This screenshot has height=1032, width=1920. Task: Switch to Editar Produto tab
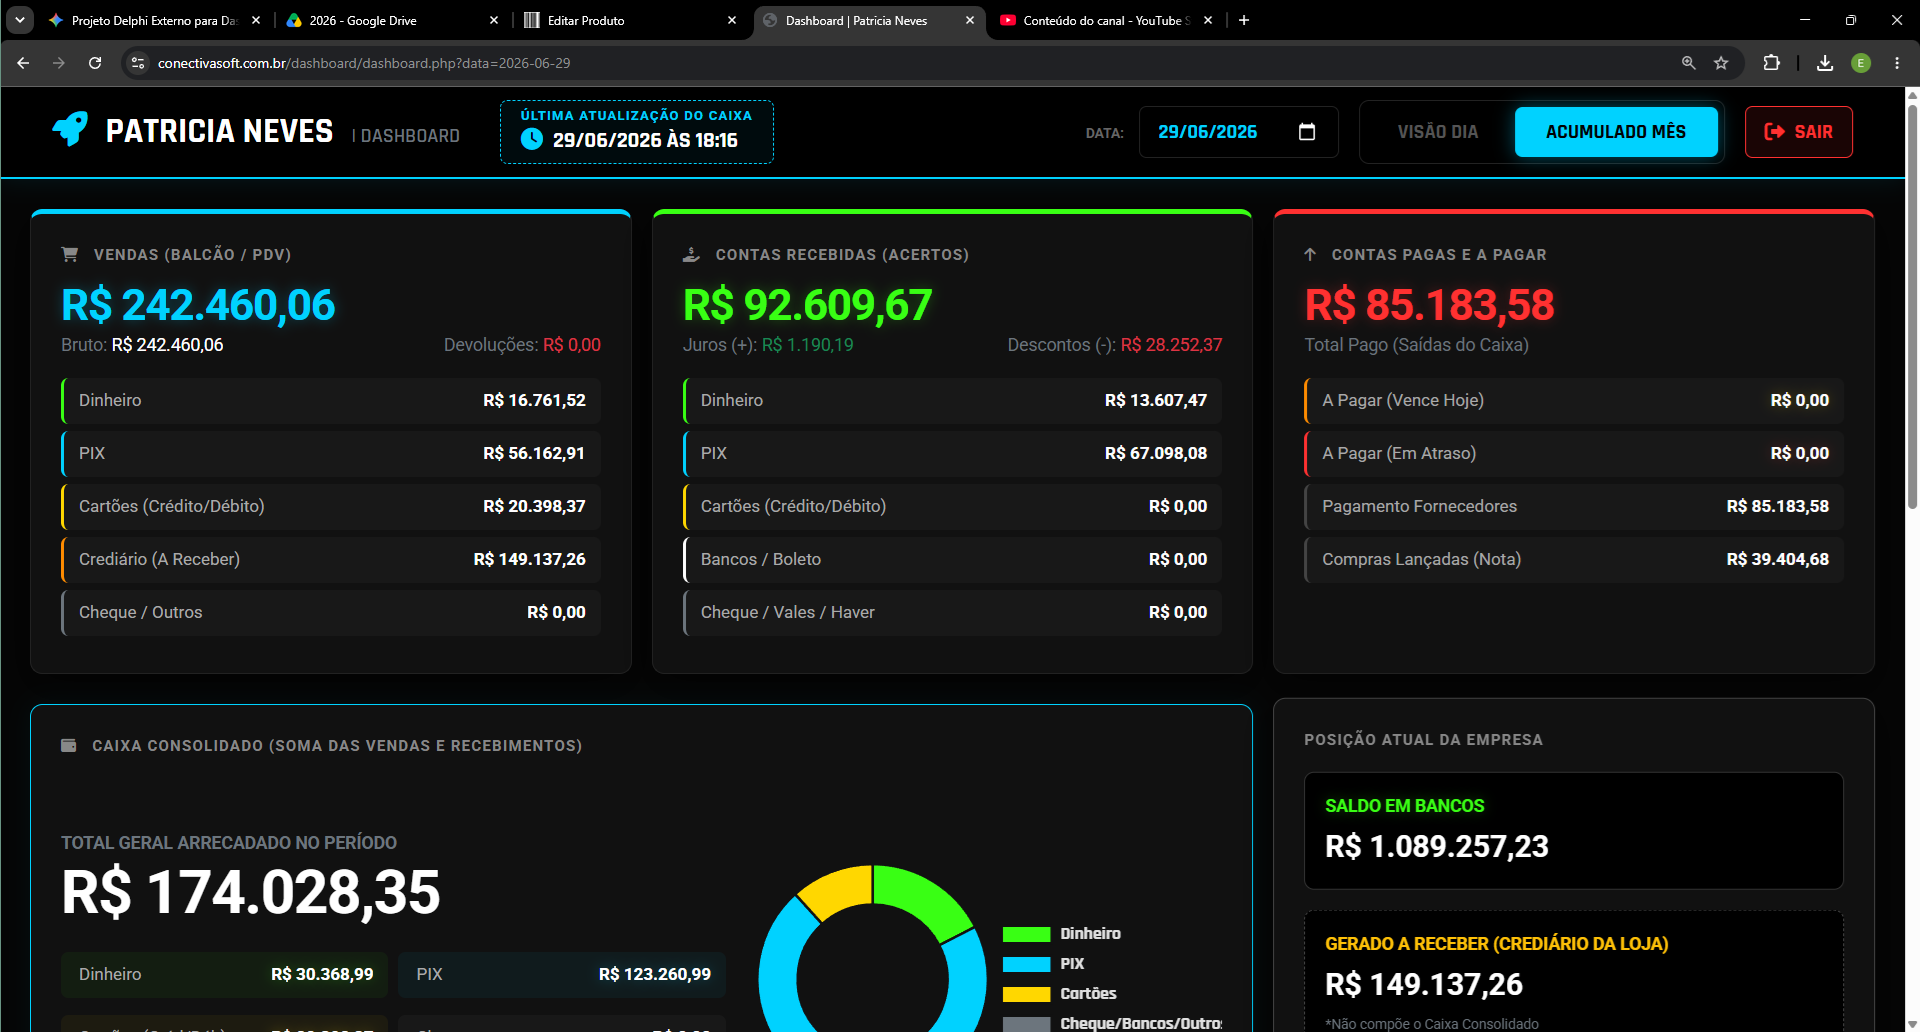point(628,20)
